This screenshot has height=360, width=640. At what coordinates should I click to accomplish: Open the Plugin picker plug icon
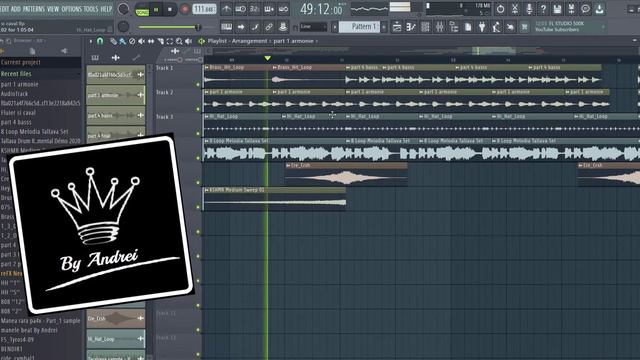pyautogui.click(x=482, y=27)
